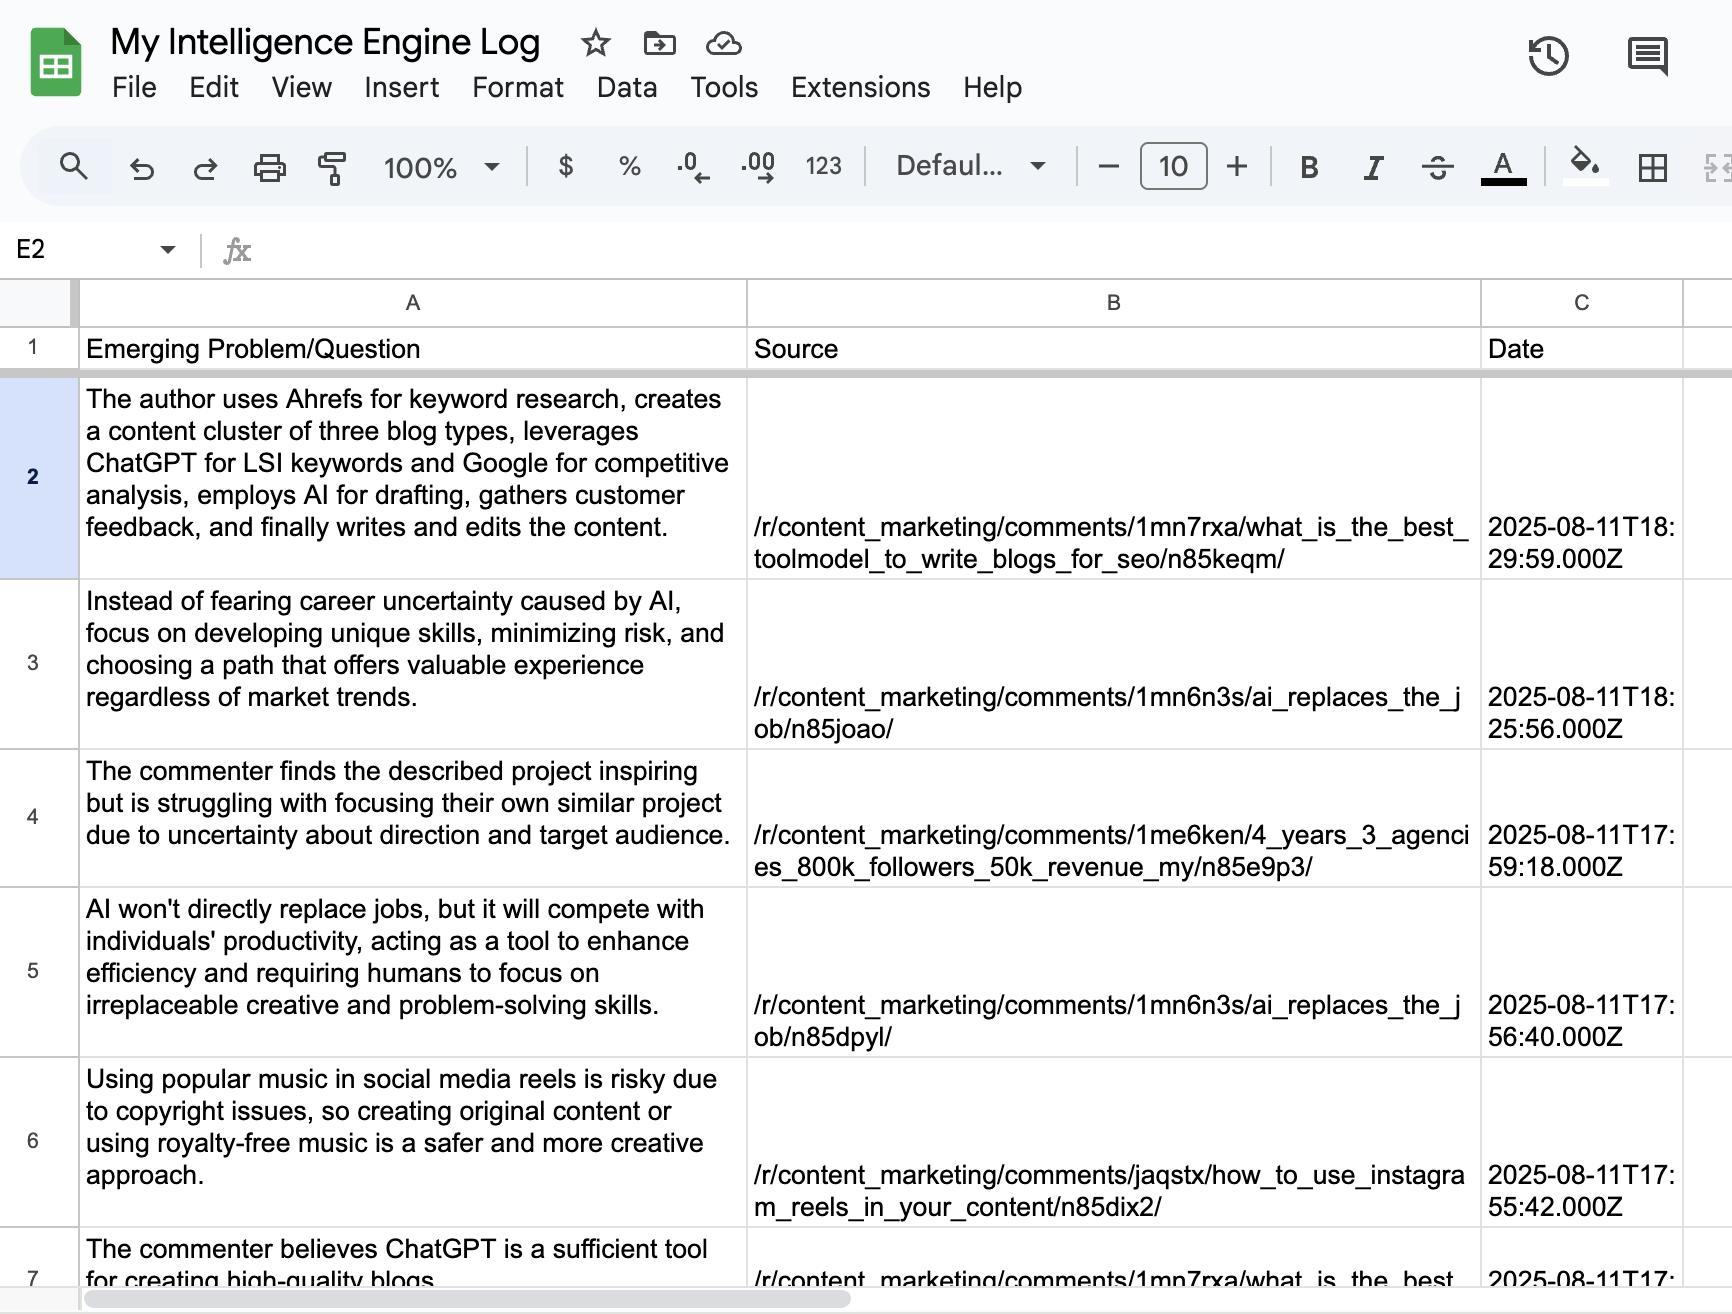Open the Tools menu
This screenshot has width=1732, height=1314.
pyautogui.click(x=724, y=88)
